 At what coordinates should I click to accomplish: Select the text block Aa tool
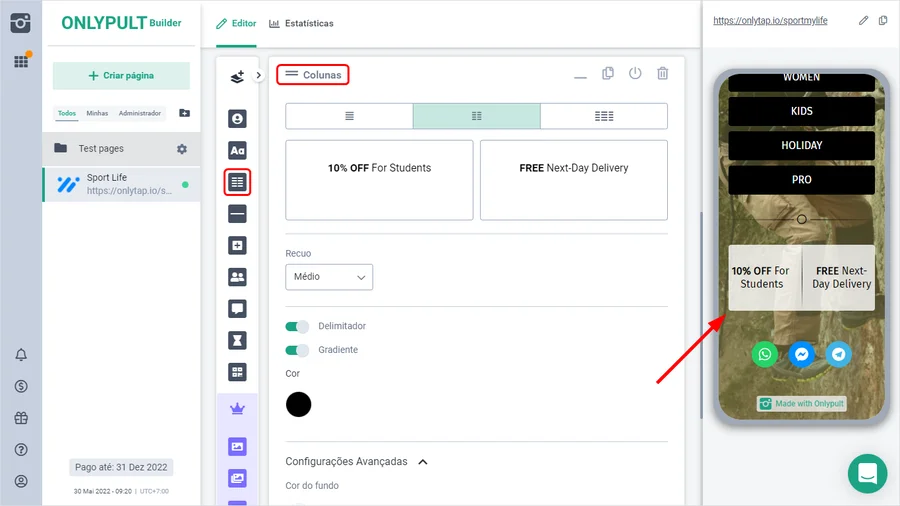click(237, 150)
